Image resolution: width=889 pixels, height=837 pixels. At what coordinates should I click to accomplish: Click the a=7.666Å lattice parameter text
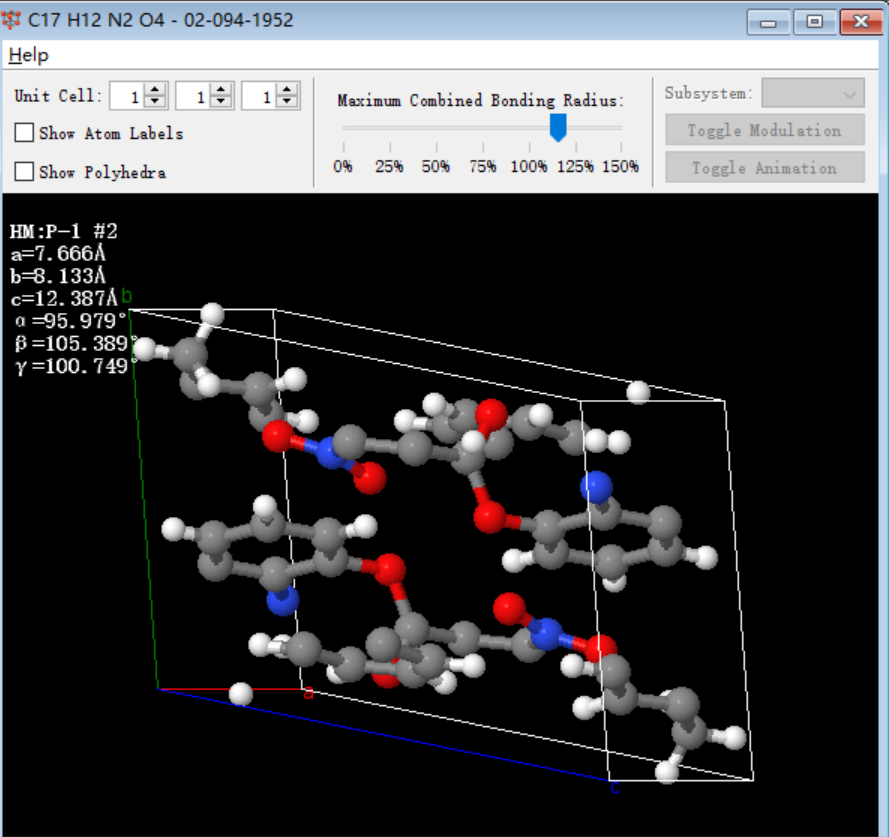(58, 253)
